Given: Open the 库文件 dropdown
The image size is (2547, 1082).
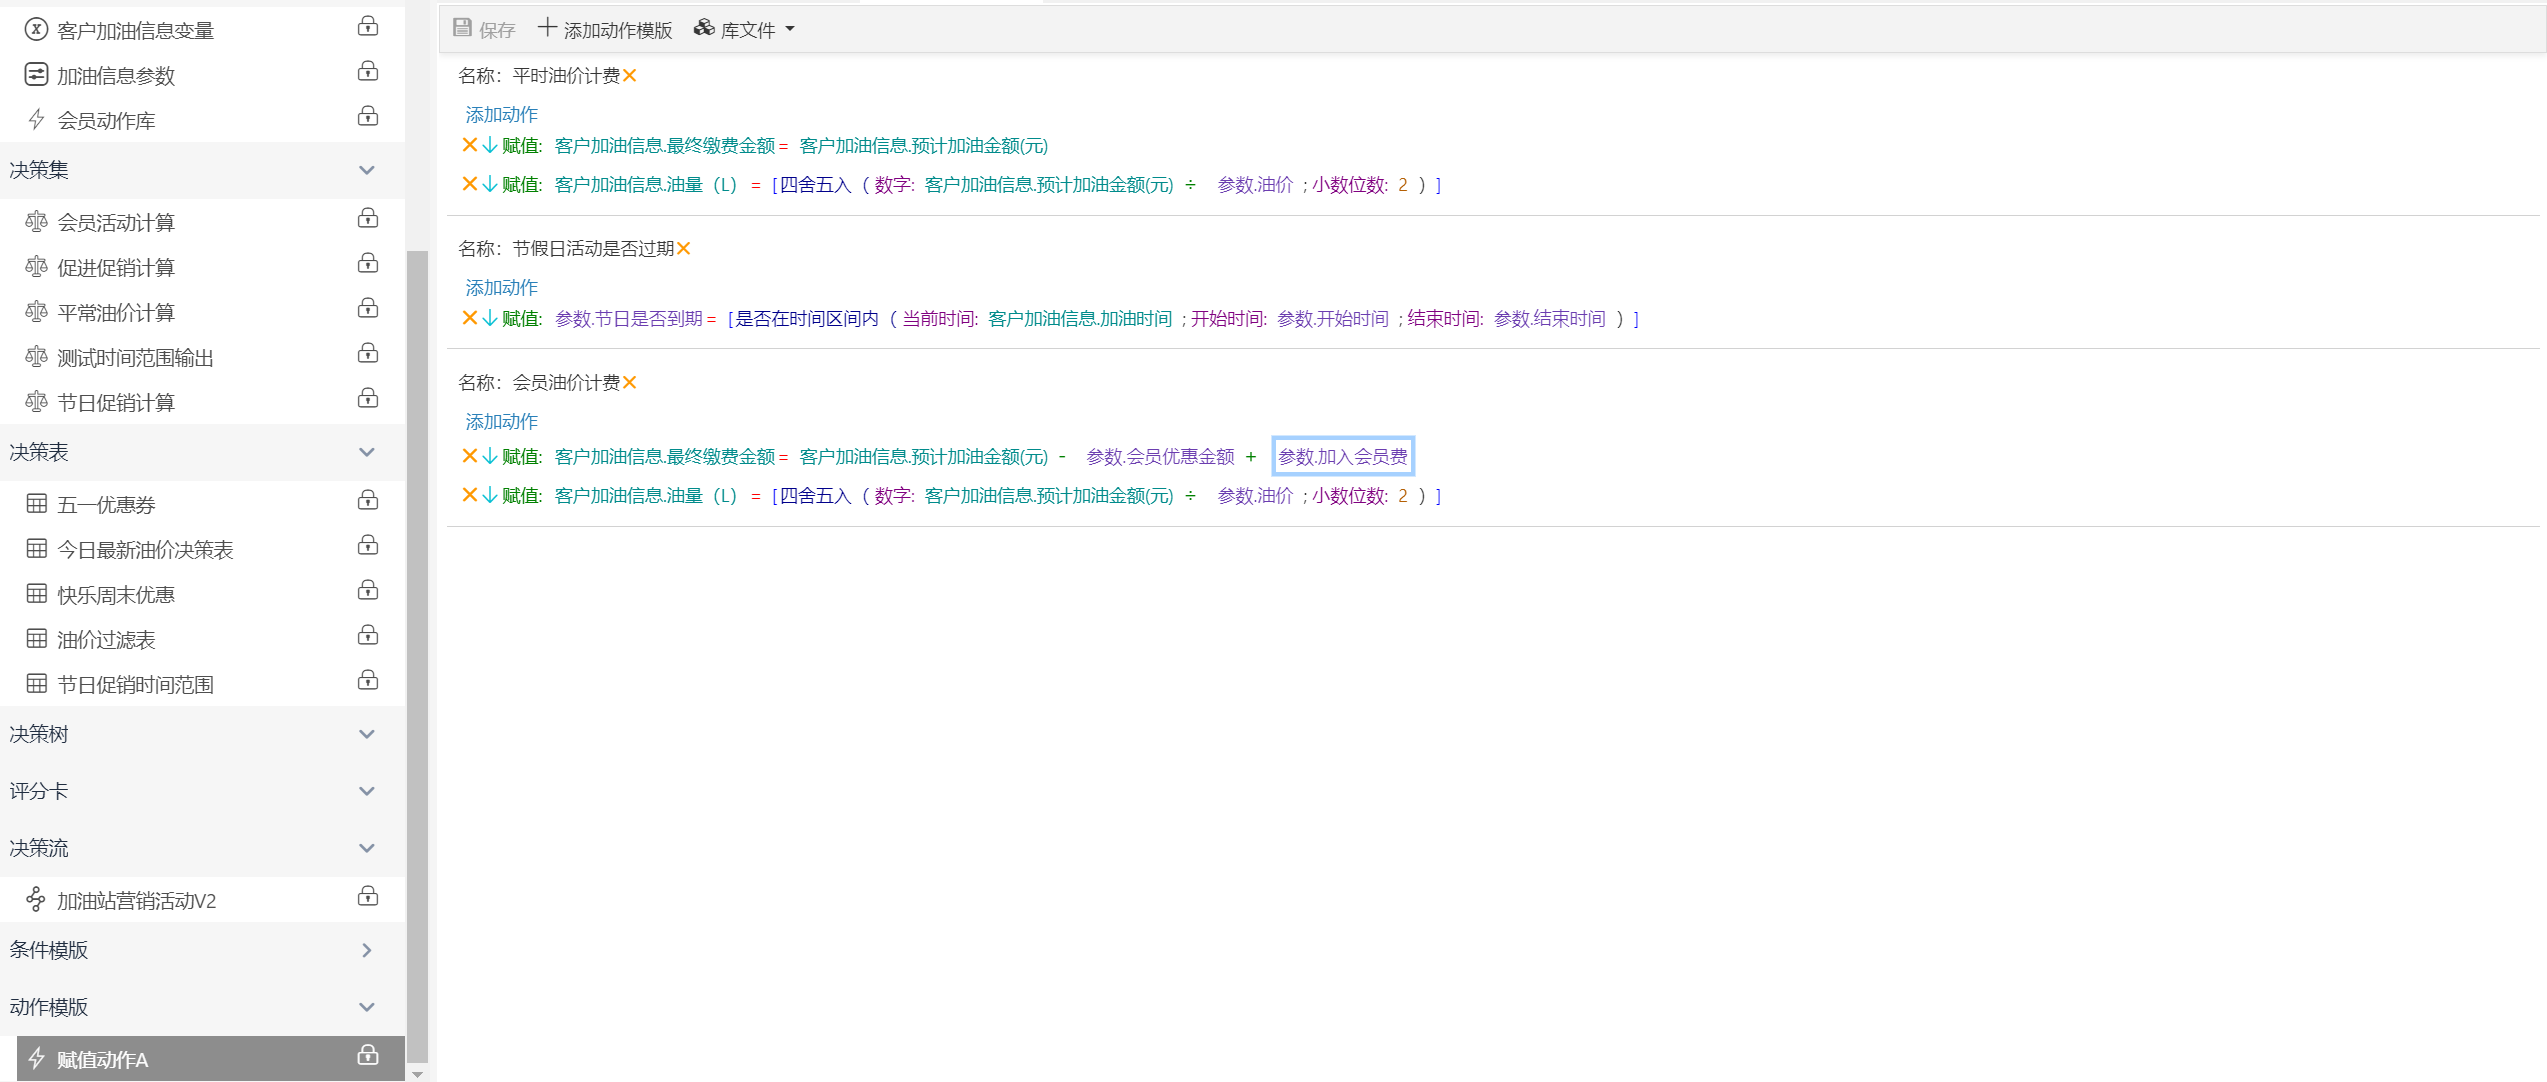Looking at the screenshot, I should (x=746, y=30).
